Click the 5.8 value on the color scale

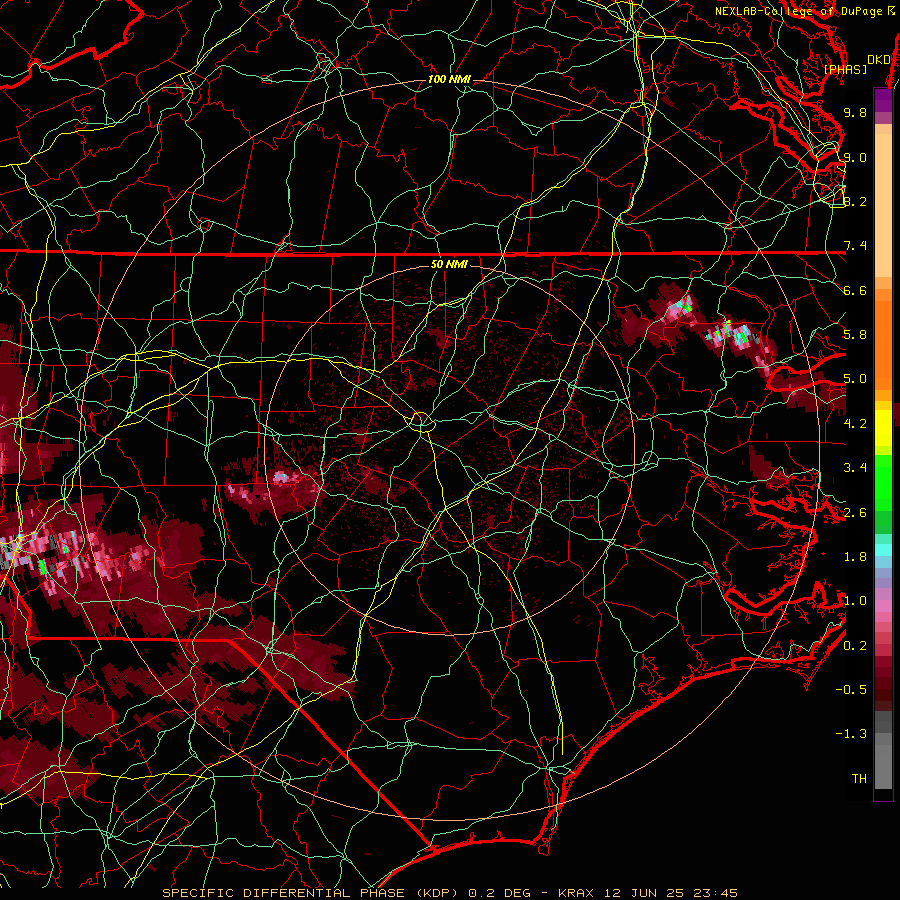pos(855,335)
